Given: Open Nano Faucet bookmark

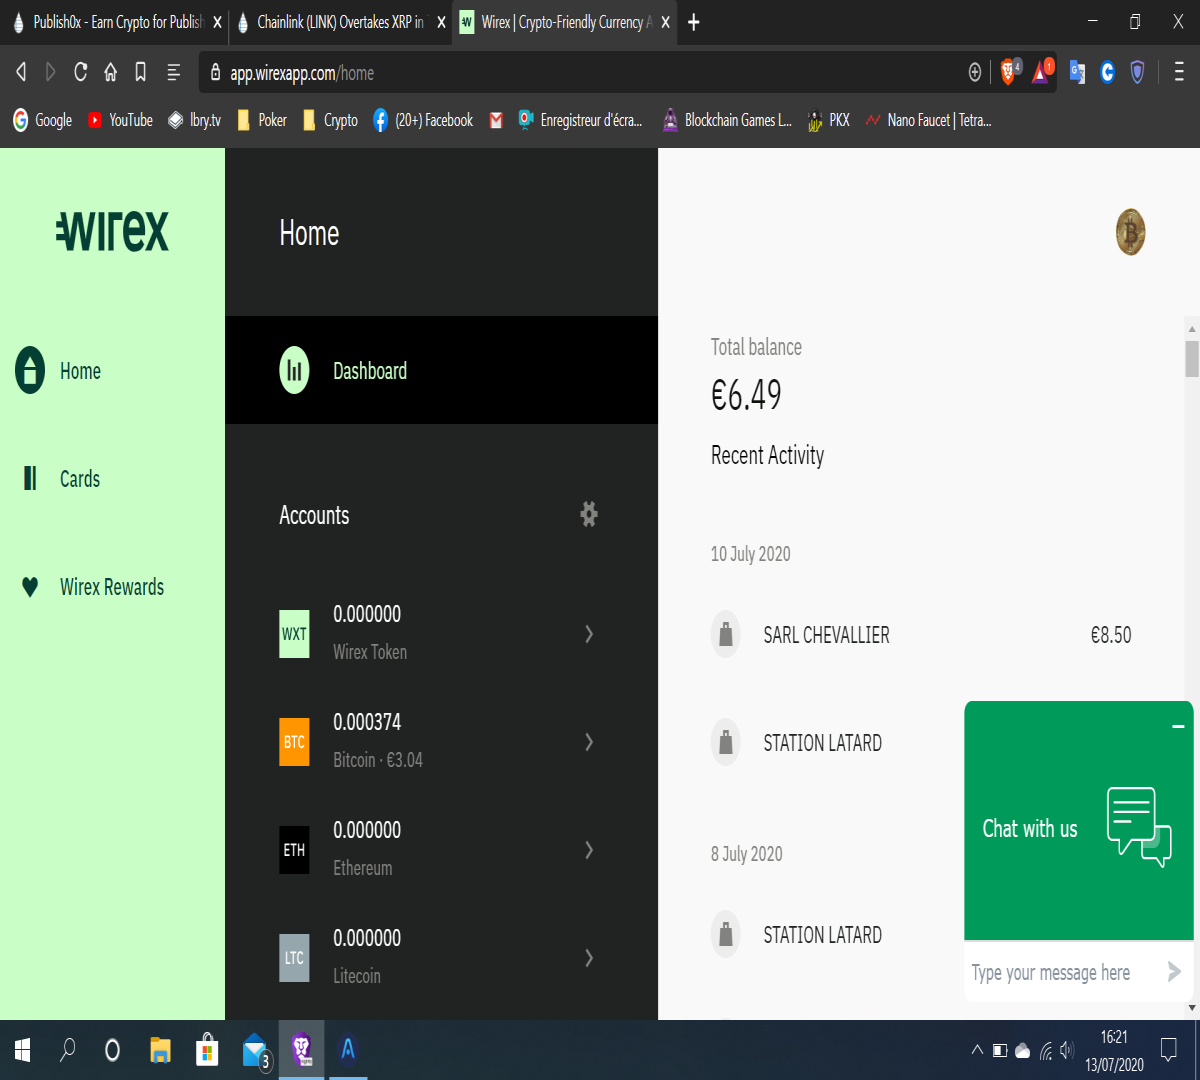Looking at the screenshot, I should (x=929, y=120).
